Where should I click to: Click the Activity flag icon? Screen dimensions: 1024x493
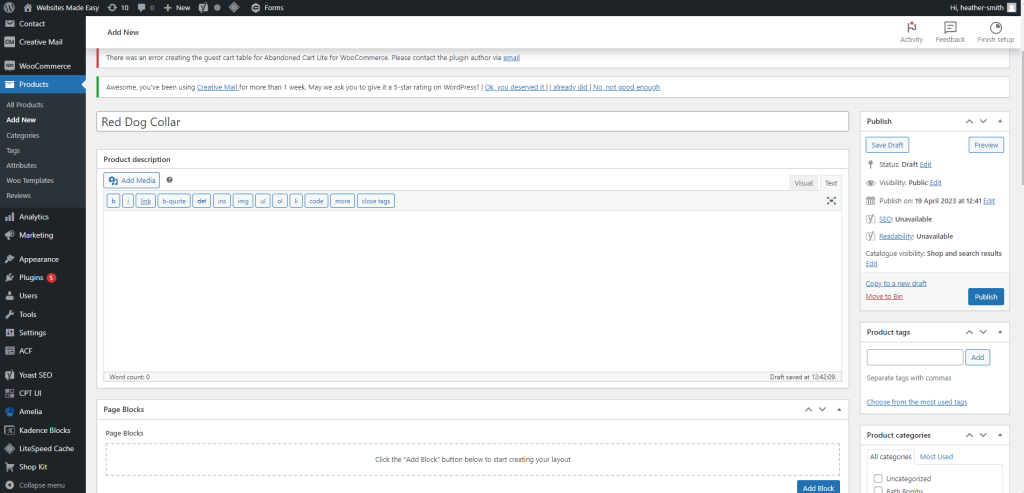point(911,28)
